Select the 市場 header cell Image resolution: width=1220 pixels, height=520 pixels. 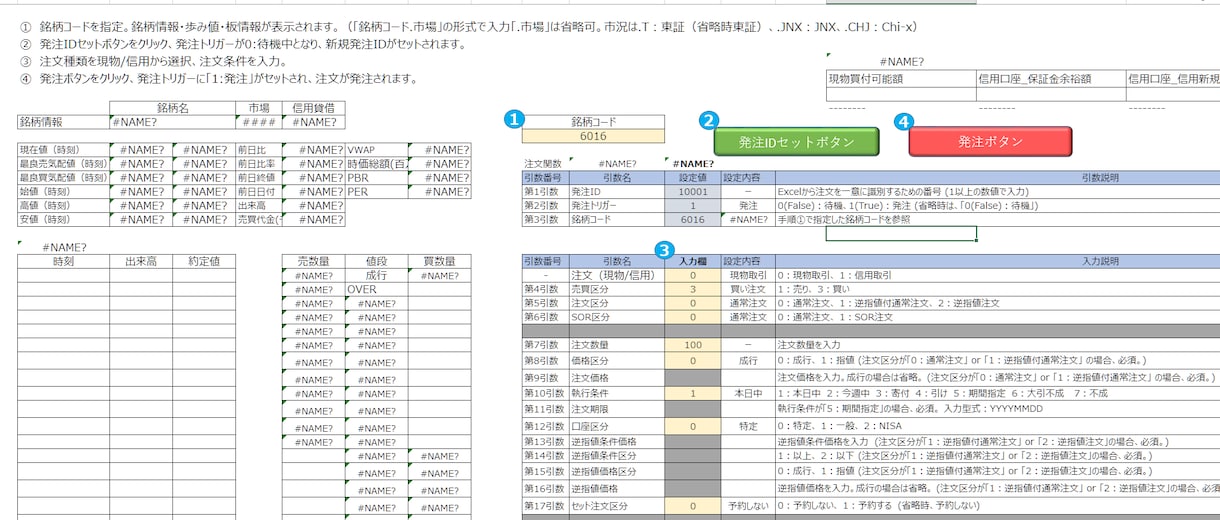258,107
